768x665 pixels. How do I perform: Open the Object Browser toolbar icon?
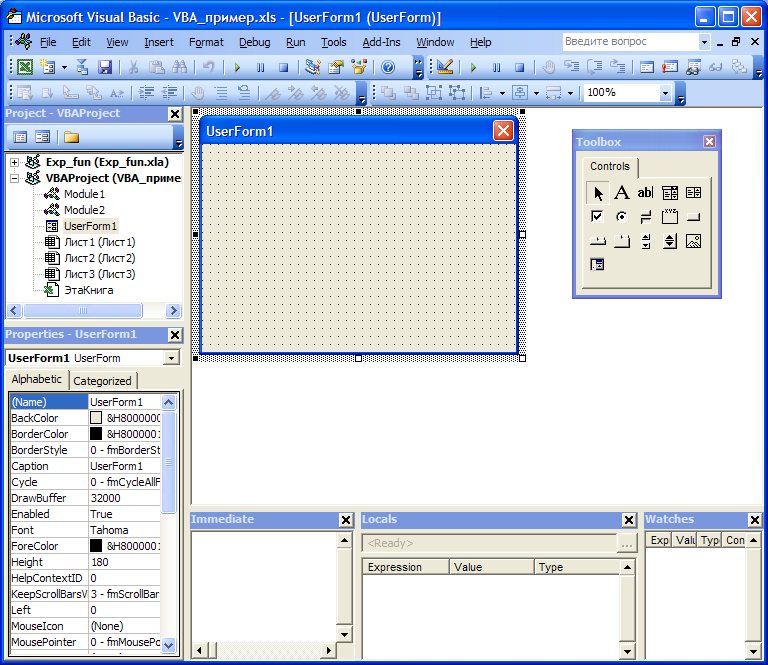[359, 67]
